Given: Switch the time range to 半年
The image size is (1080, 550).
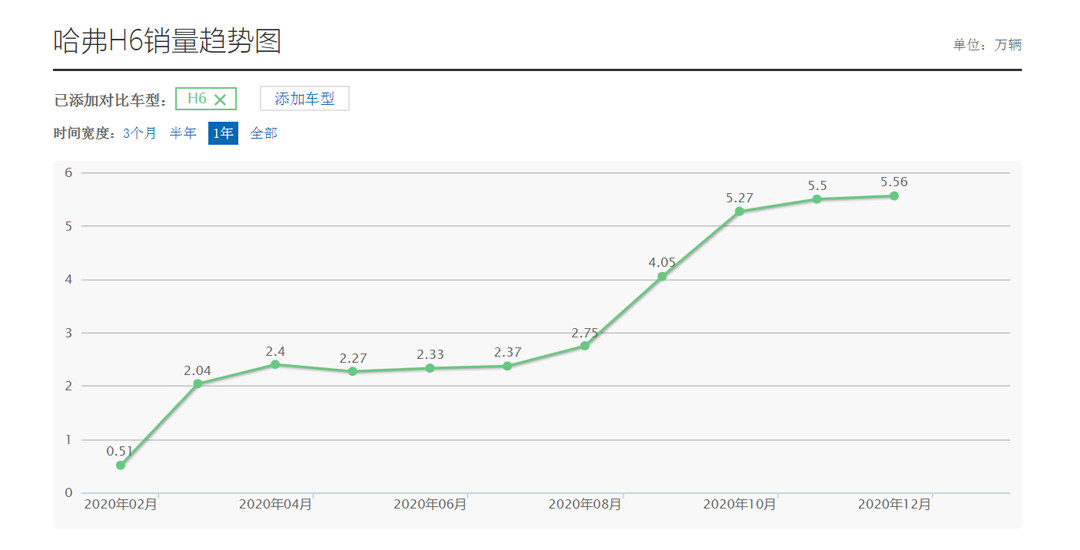Looking at the screenshot, I should [183, 133].
